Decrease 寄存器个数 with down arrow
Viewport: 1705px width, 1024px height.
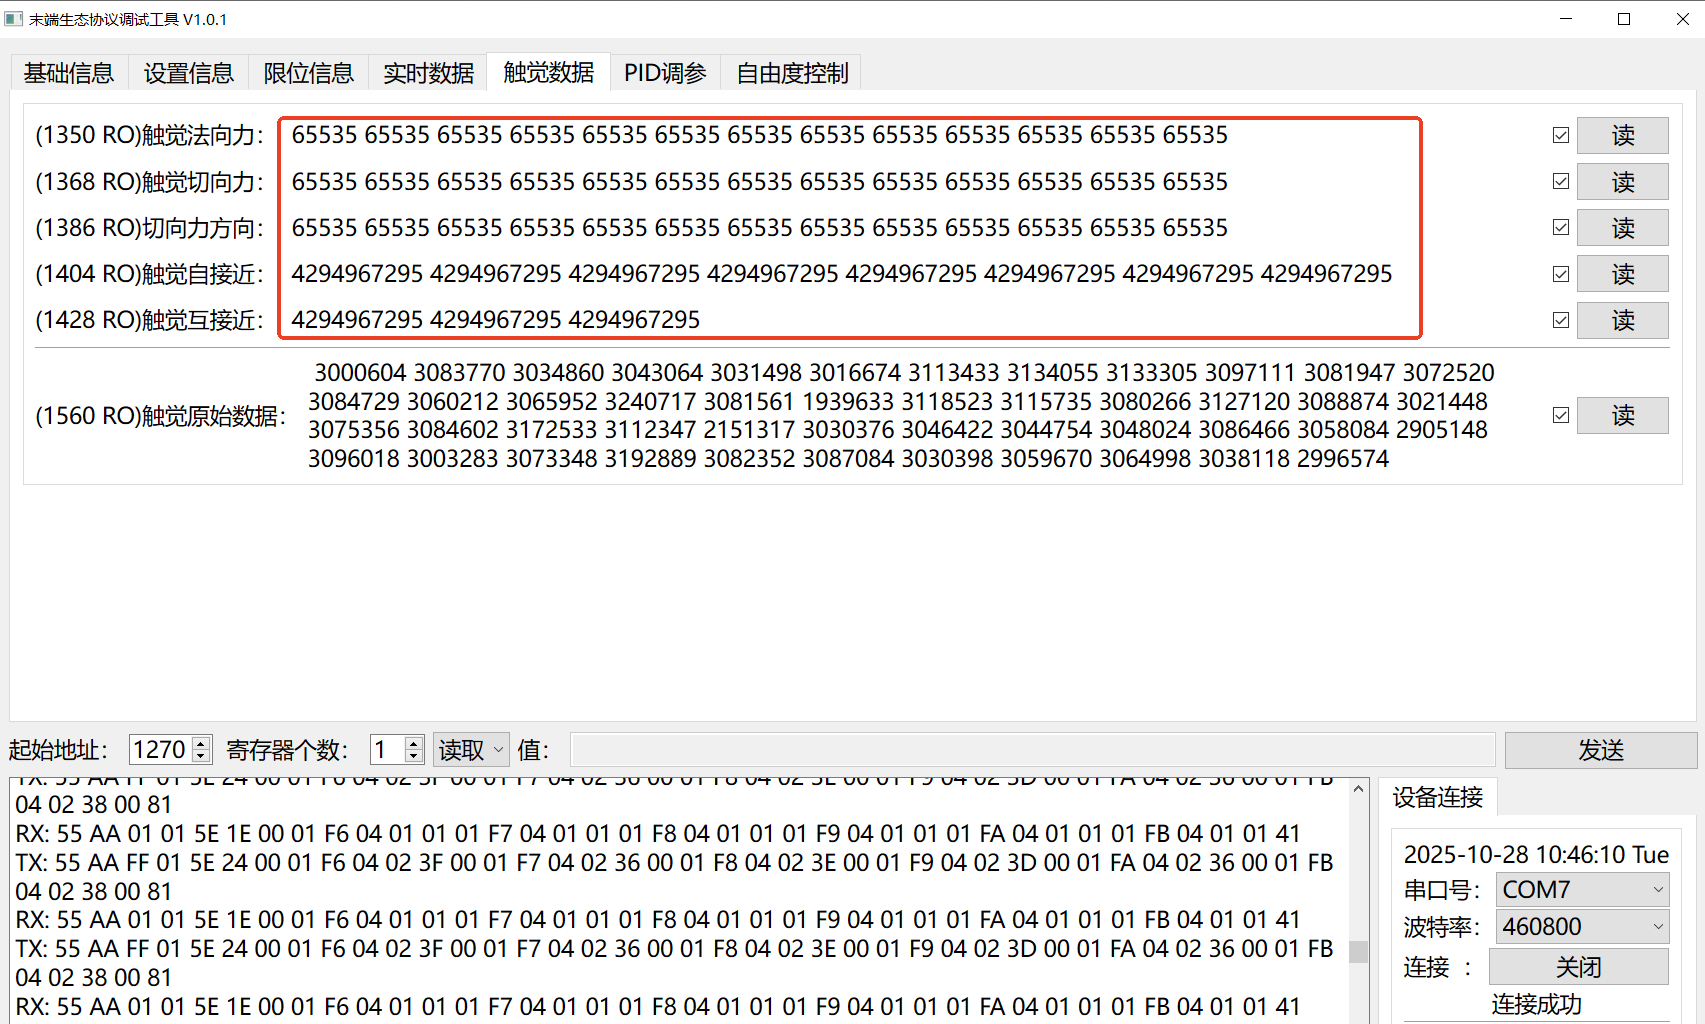414,756
